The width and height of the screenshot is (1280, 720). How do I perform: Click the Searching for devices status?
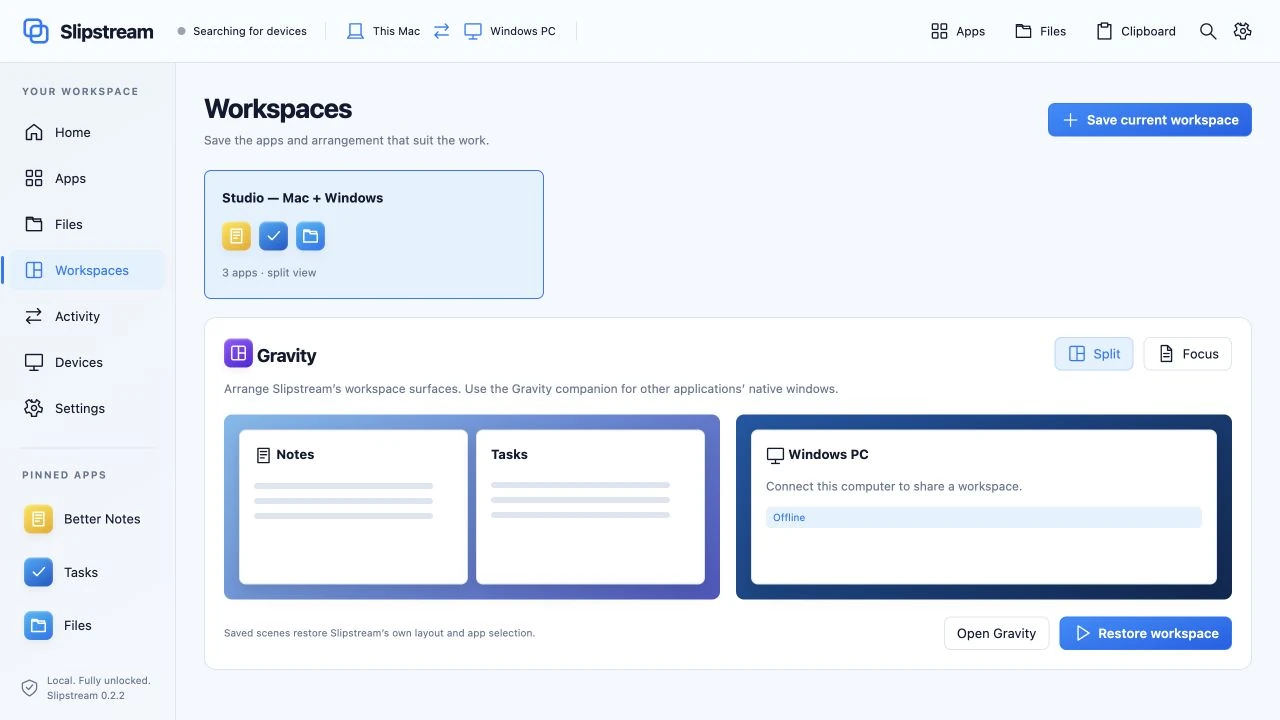tap(242, 31)
